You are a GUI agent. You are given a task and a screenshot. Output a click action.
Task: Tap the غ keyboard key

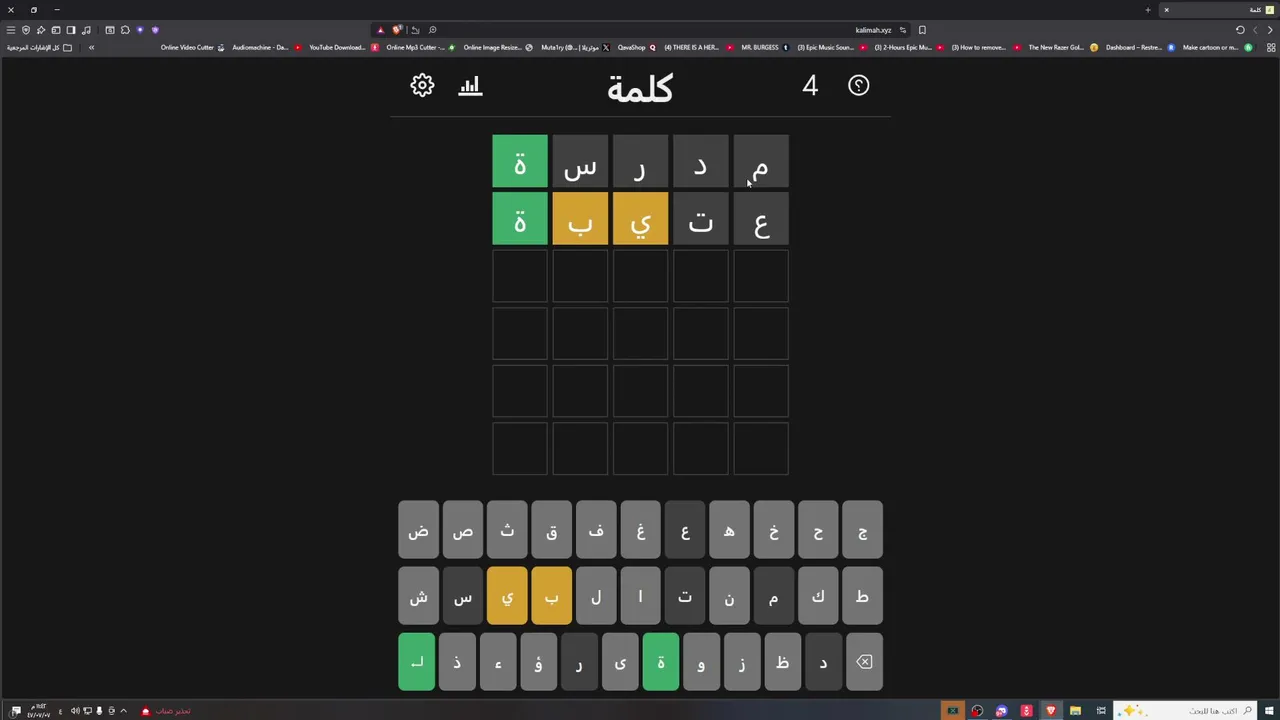click(x=640, y=531)
